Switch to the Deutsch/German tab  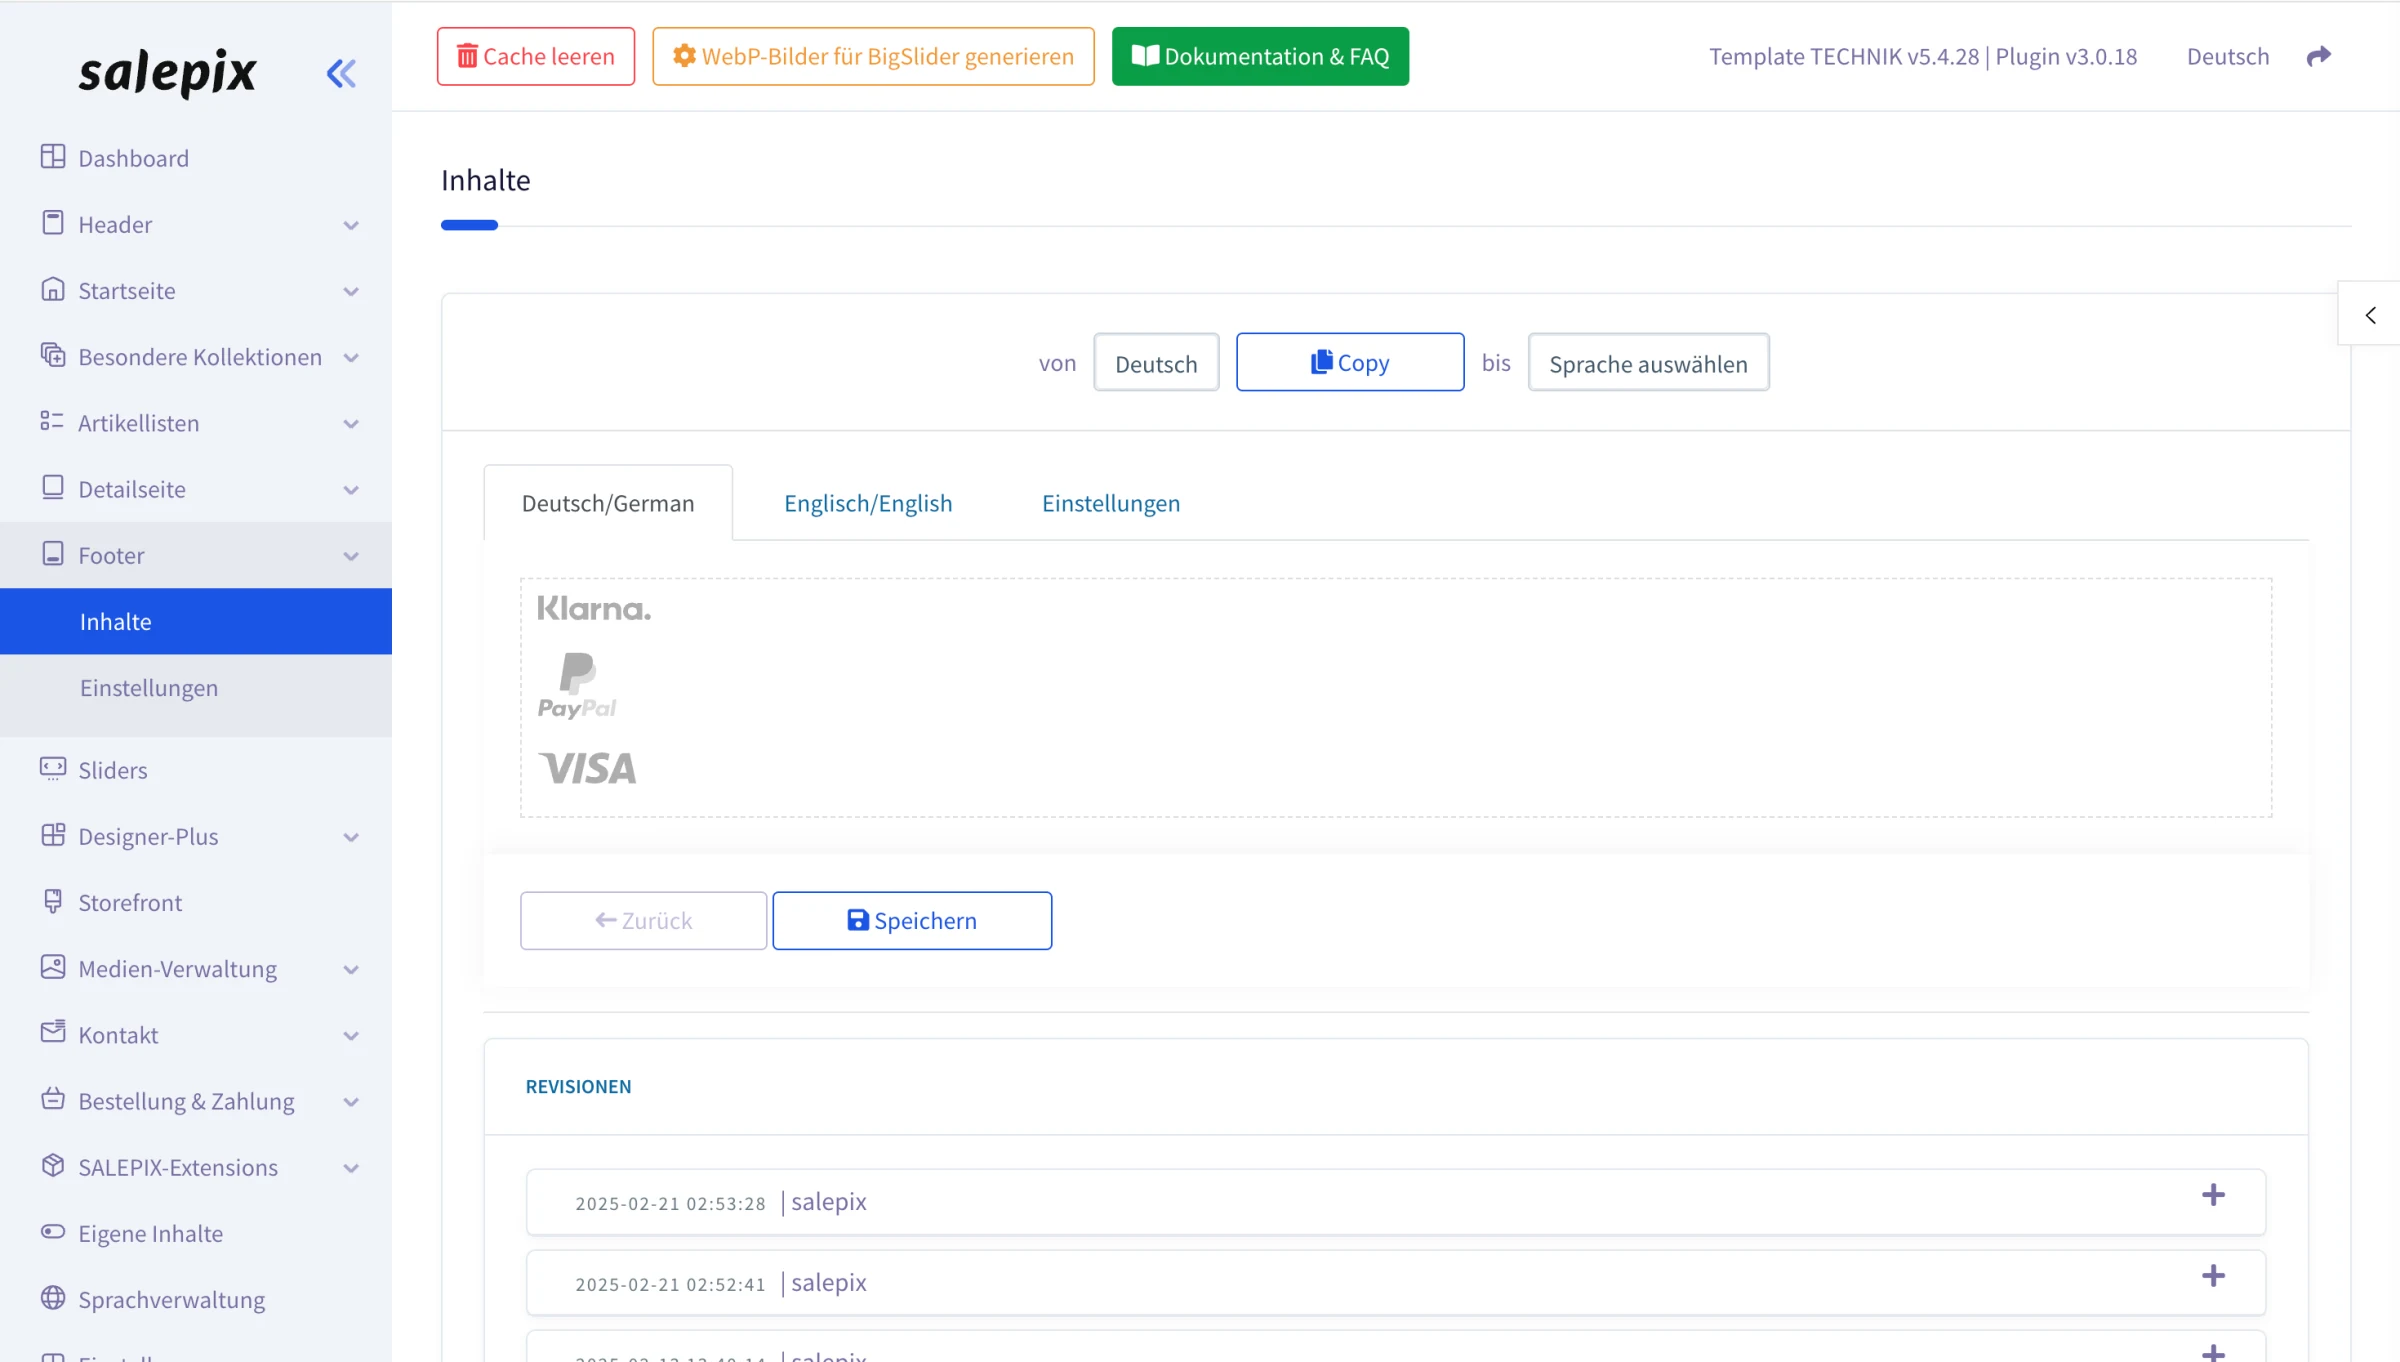(x=608, y=503)
